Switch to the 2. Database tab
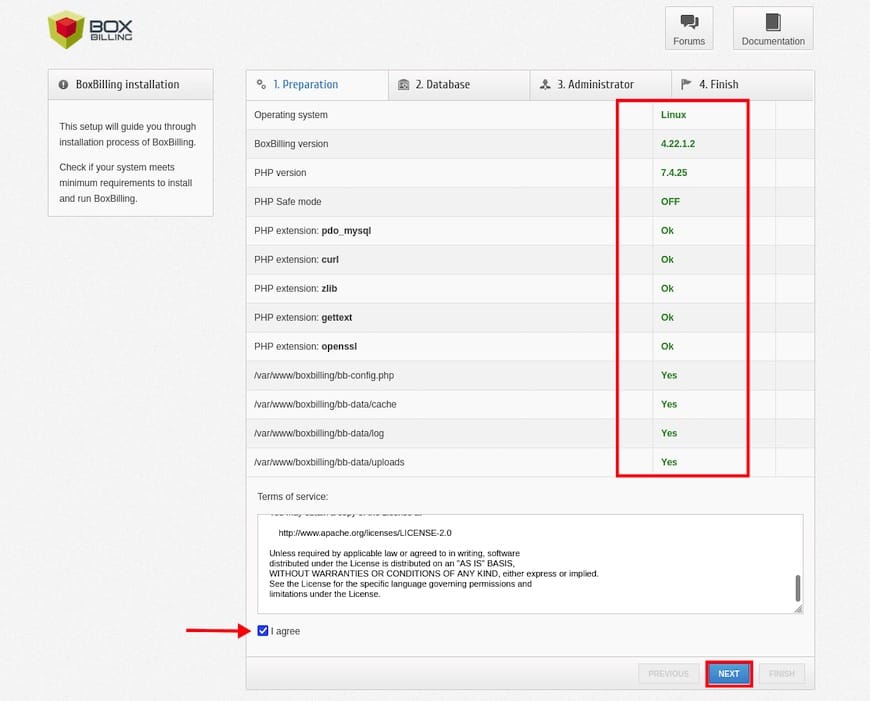 point(459,85)
